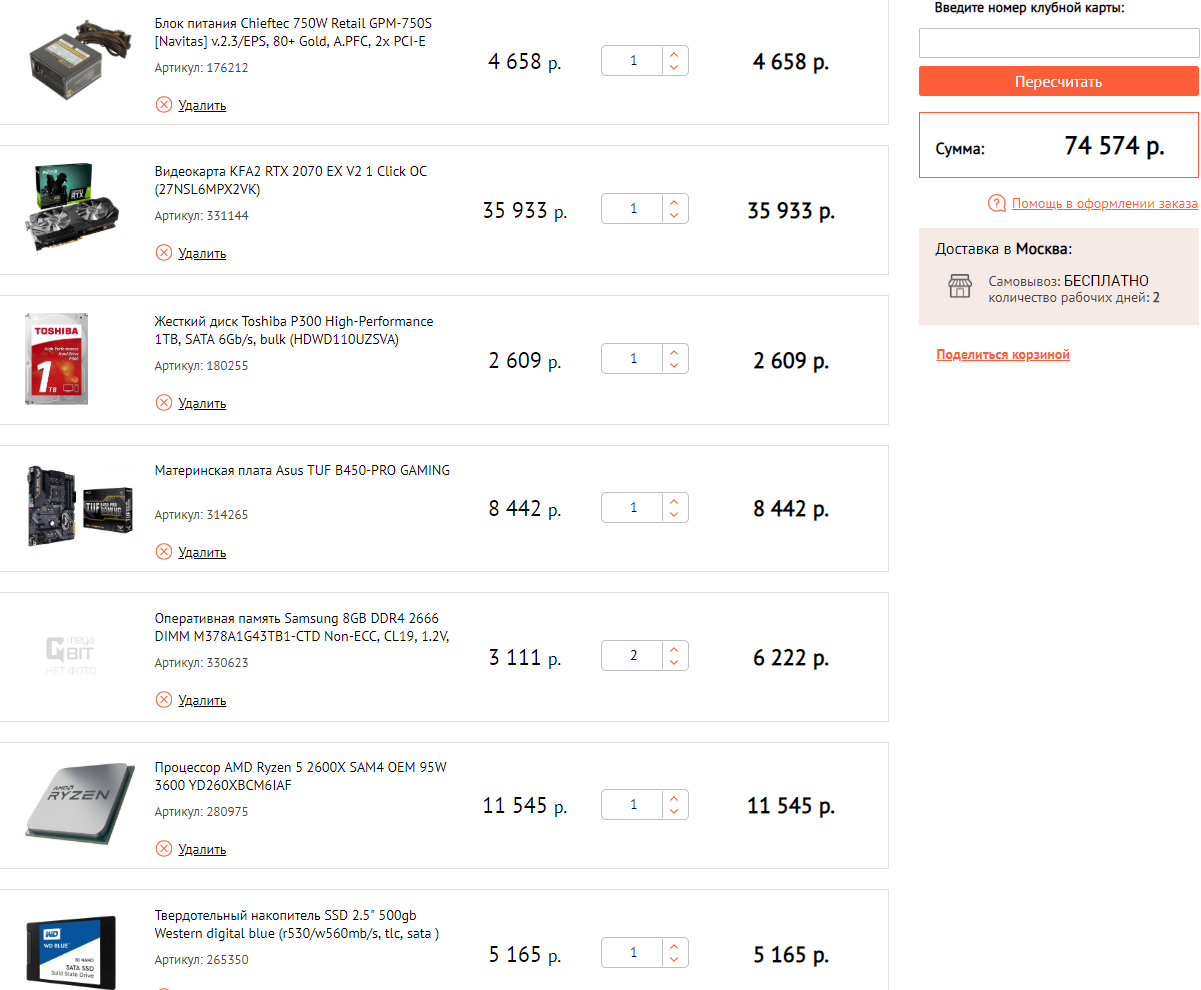The width and height of the screenshot is (1201, 990).
Task: Decrease quantity of Samsung 8GB DDR4 memory
Action: 674,664
